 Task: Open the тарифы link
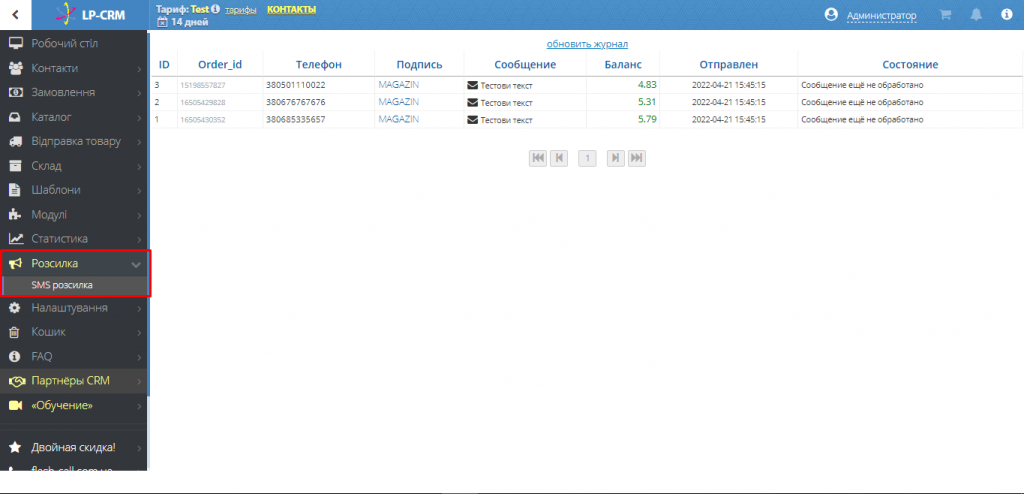pyautogui.click(x=240, y=10)
